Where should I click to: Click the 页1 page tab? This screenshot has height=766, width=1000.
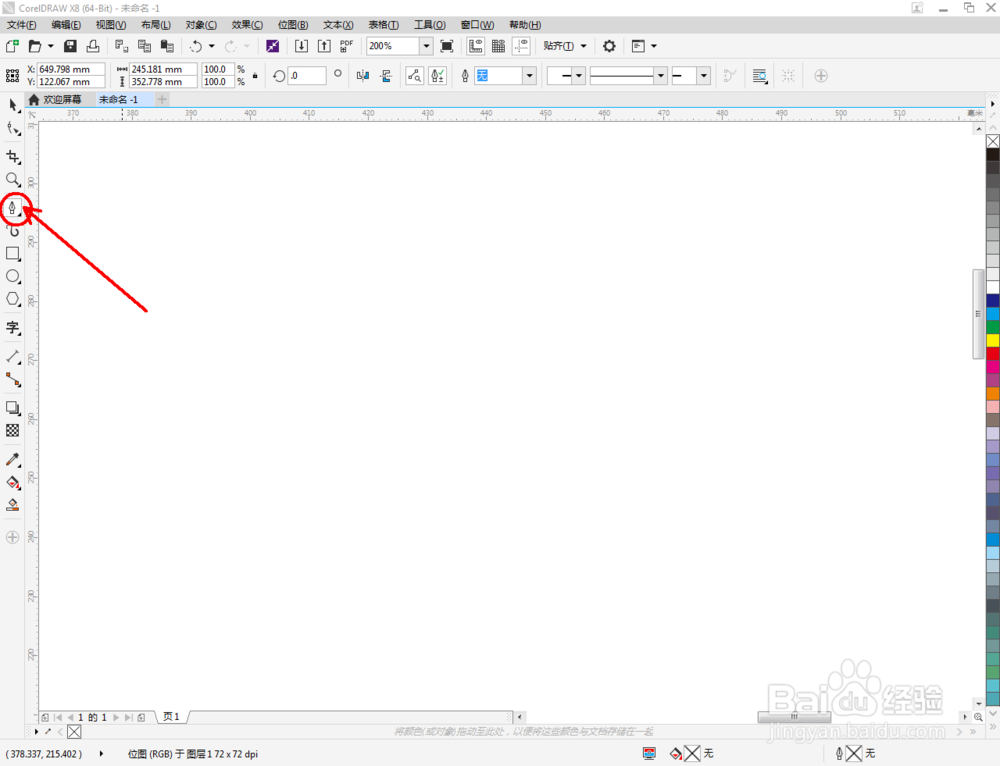[x=171, y=717]
